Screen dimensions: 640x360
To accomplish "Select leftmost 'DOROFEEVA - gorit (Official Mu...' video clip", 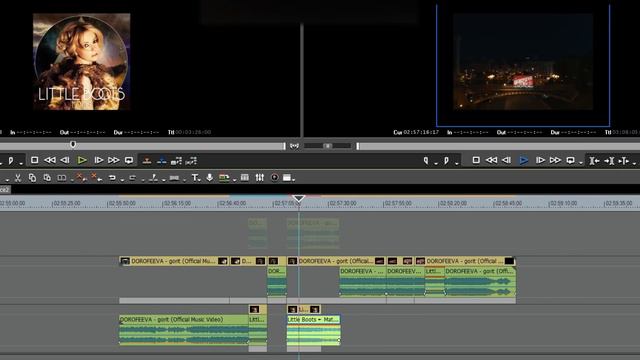I will click(x=174, y=261).
